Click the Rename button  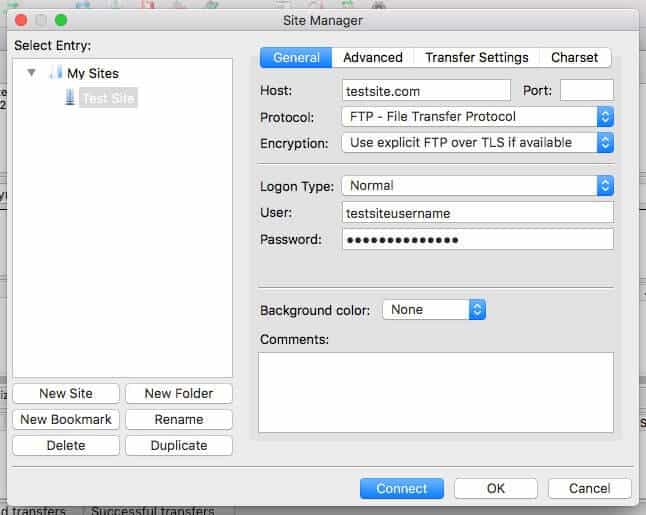[179, 419]
